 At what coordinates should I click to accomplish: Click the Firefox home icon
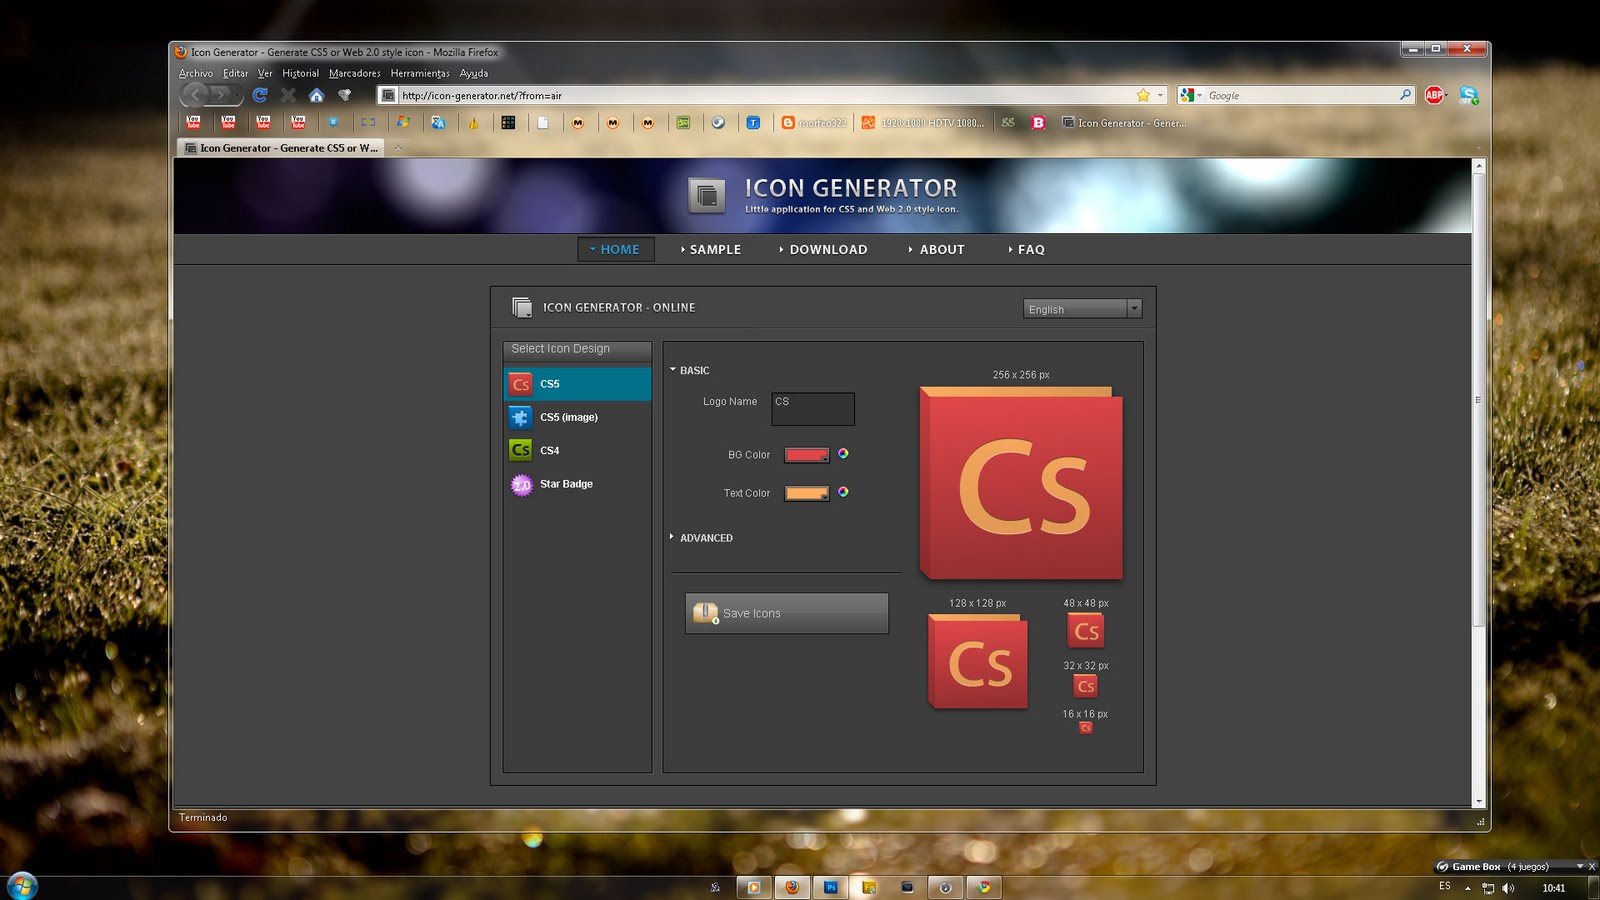click(316, 95)
